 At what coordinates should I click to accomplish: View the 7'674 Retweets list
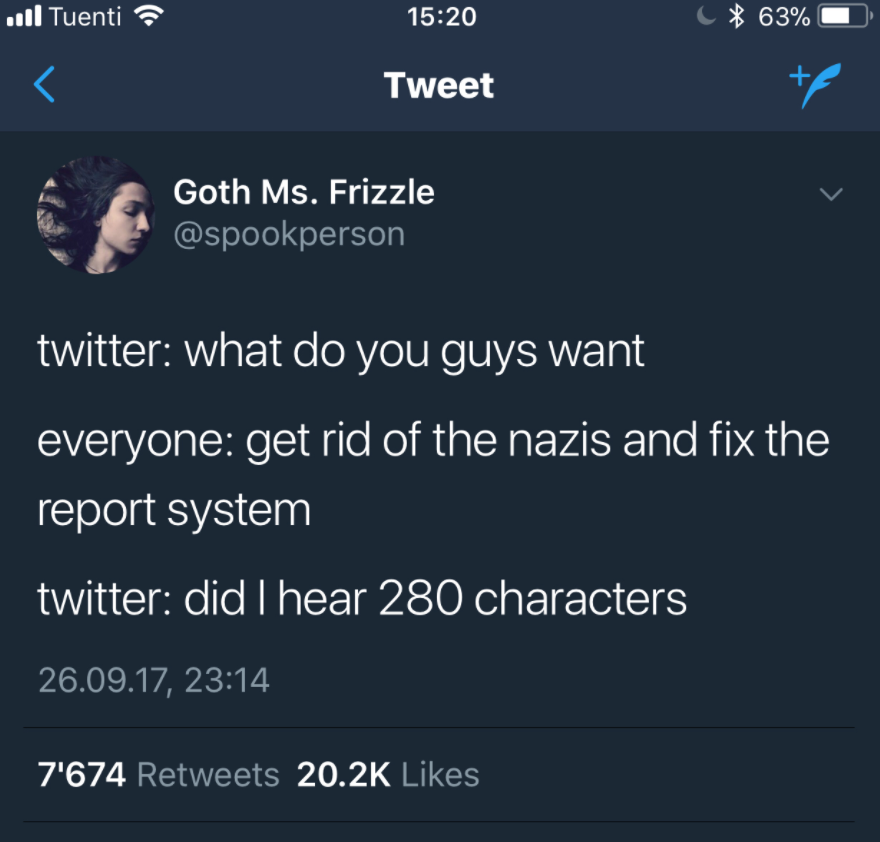(x=158, y=775)
